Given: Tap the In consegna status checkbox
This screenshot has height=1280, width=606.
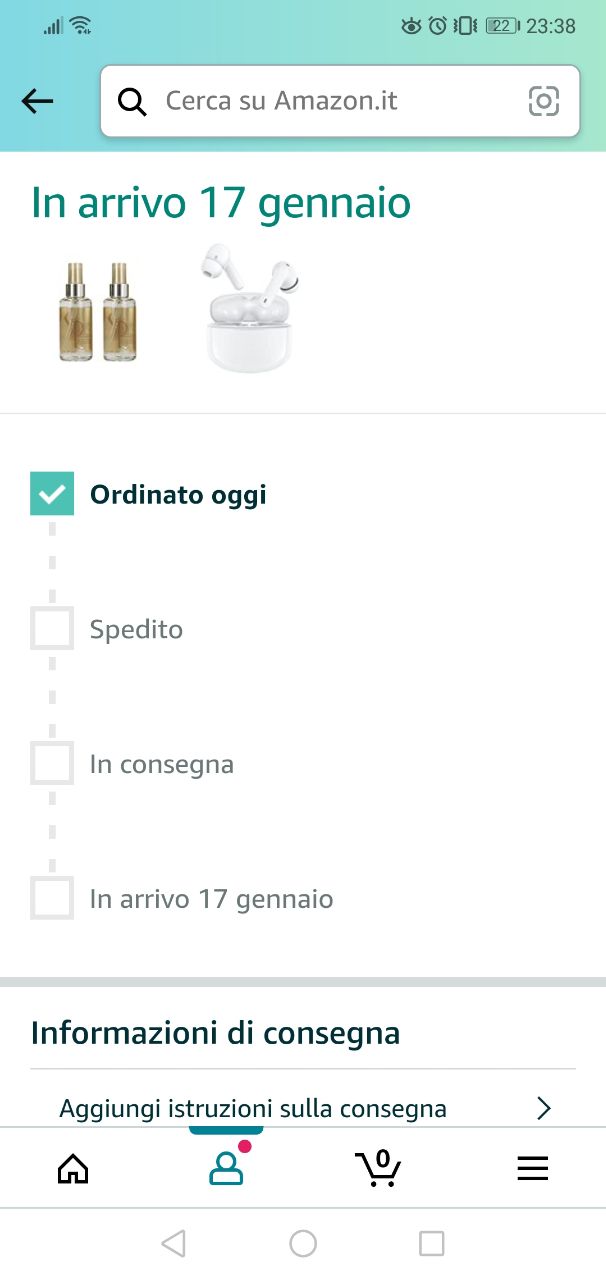Looking at the screenshot, I should pyautogui.click(x=52, y=763).
